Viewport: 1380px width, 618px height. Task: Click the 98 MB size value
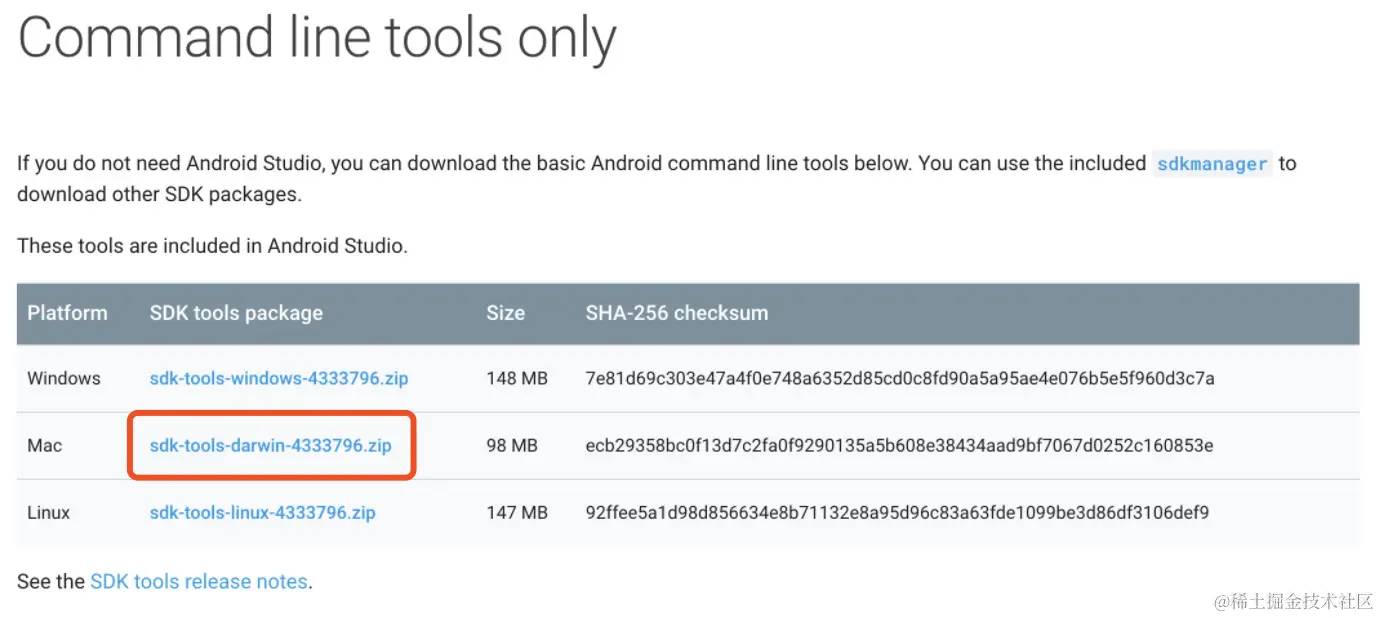click(512, 445)
